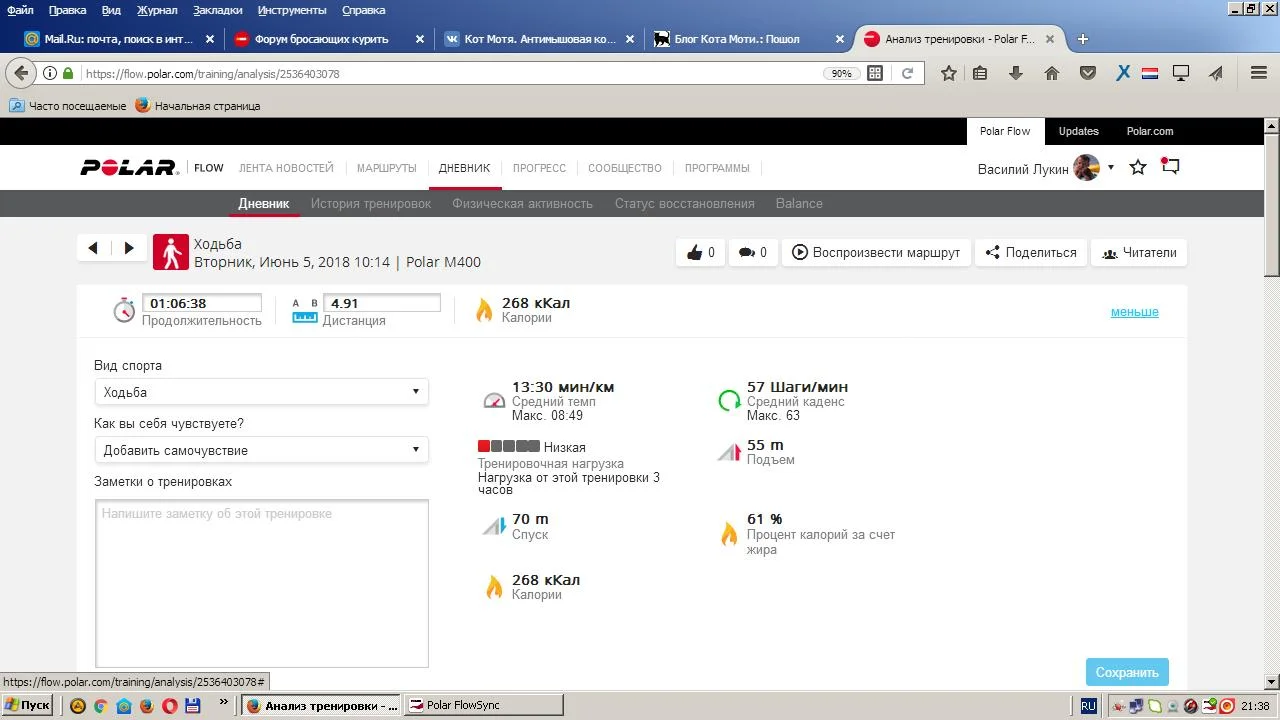Open the Закладки menu
Viewport: 1280px width, 720px height.
pos(217,10)
